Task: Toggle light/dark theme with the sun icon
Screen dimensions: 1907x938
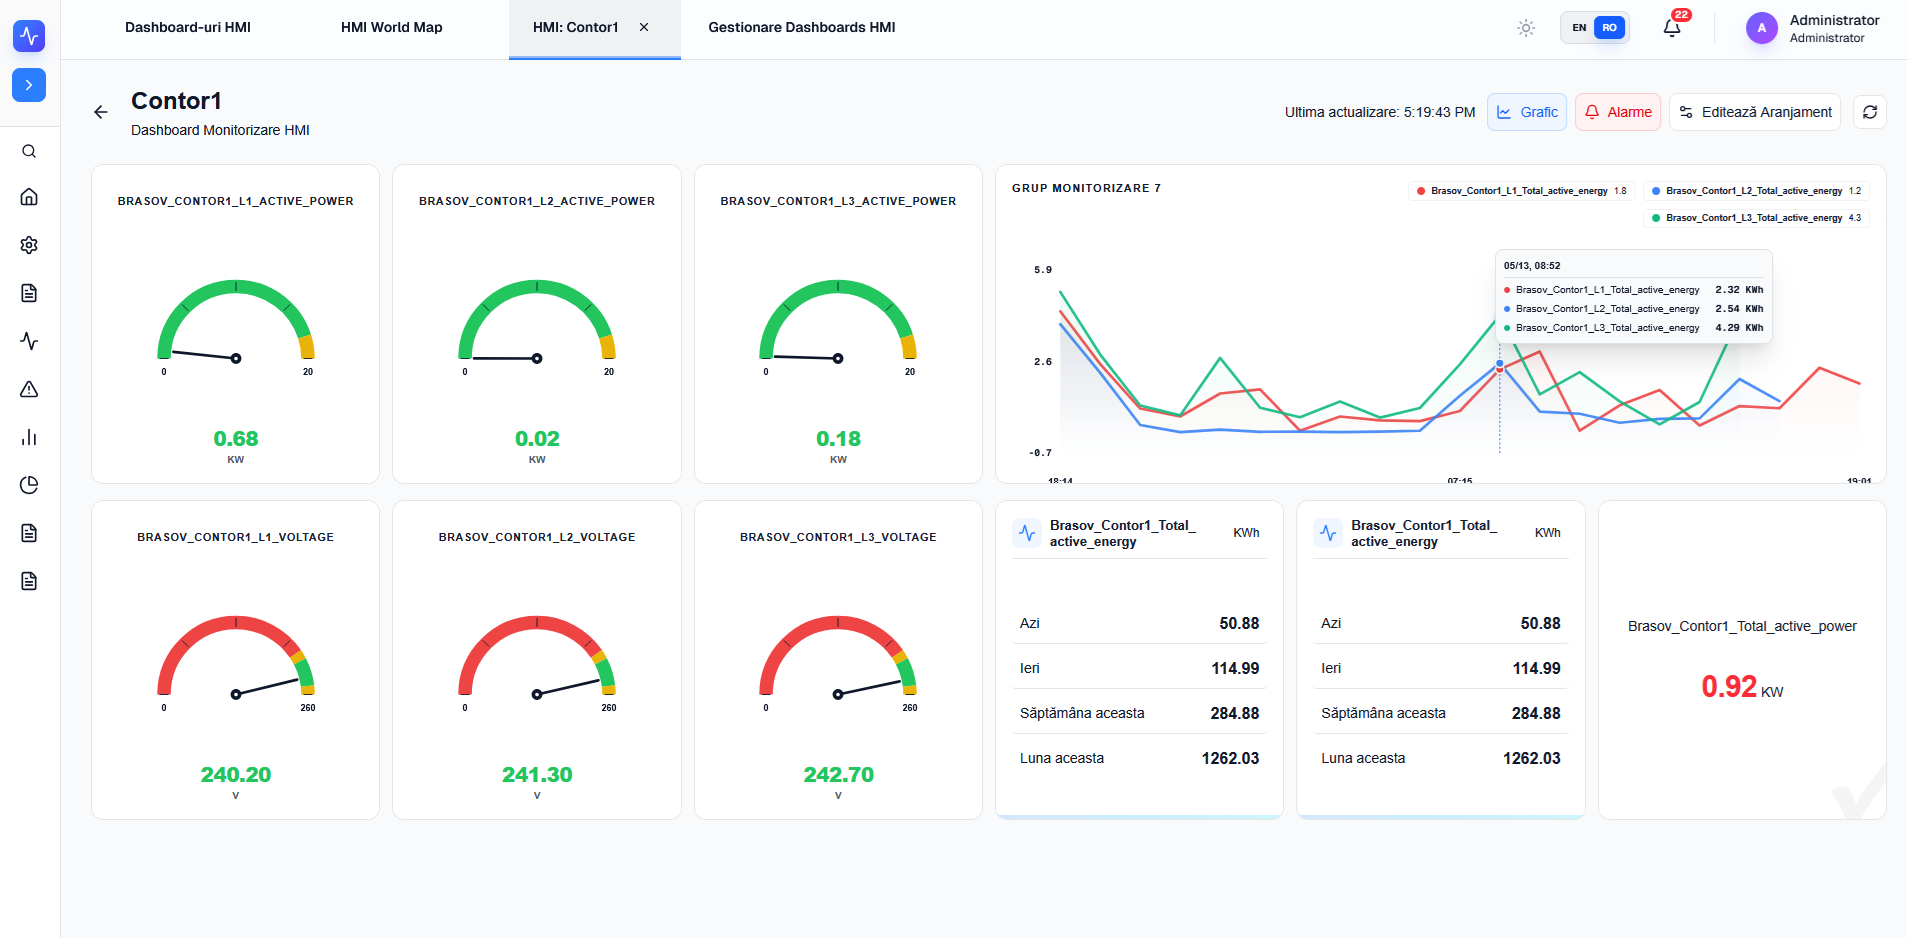Action: point(1526,28)
